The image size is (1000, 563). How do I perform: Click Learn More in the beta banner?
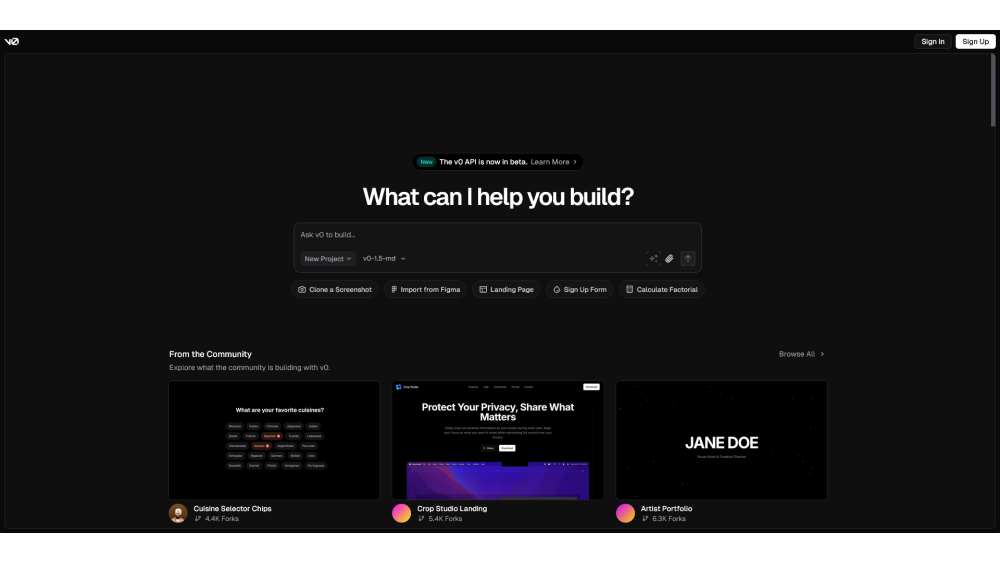pos(553,162)
